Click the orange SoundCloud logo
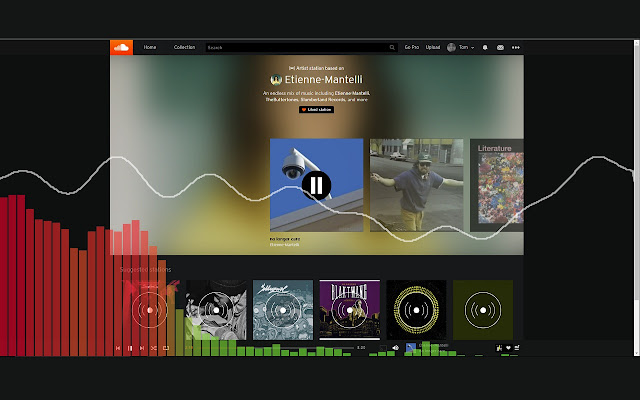 [x=121, y=47]
